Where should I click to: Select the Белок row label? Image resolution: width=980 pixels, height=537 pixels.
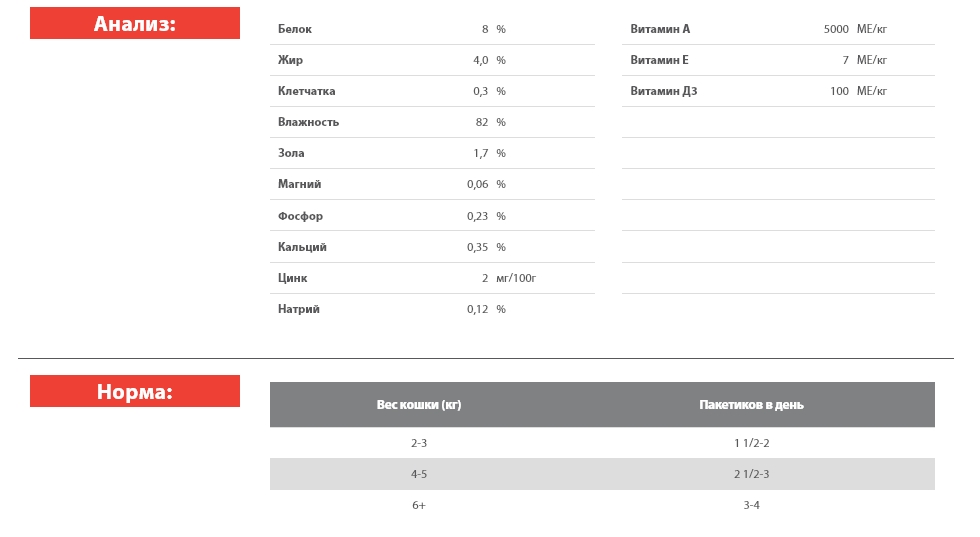(294, 30)
